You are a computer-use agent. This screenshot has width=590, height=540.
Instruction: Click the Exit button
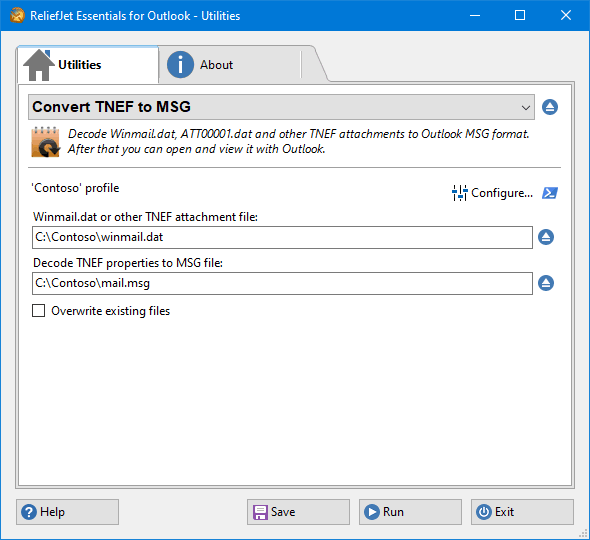click(522, 512)
